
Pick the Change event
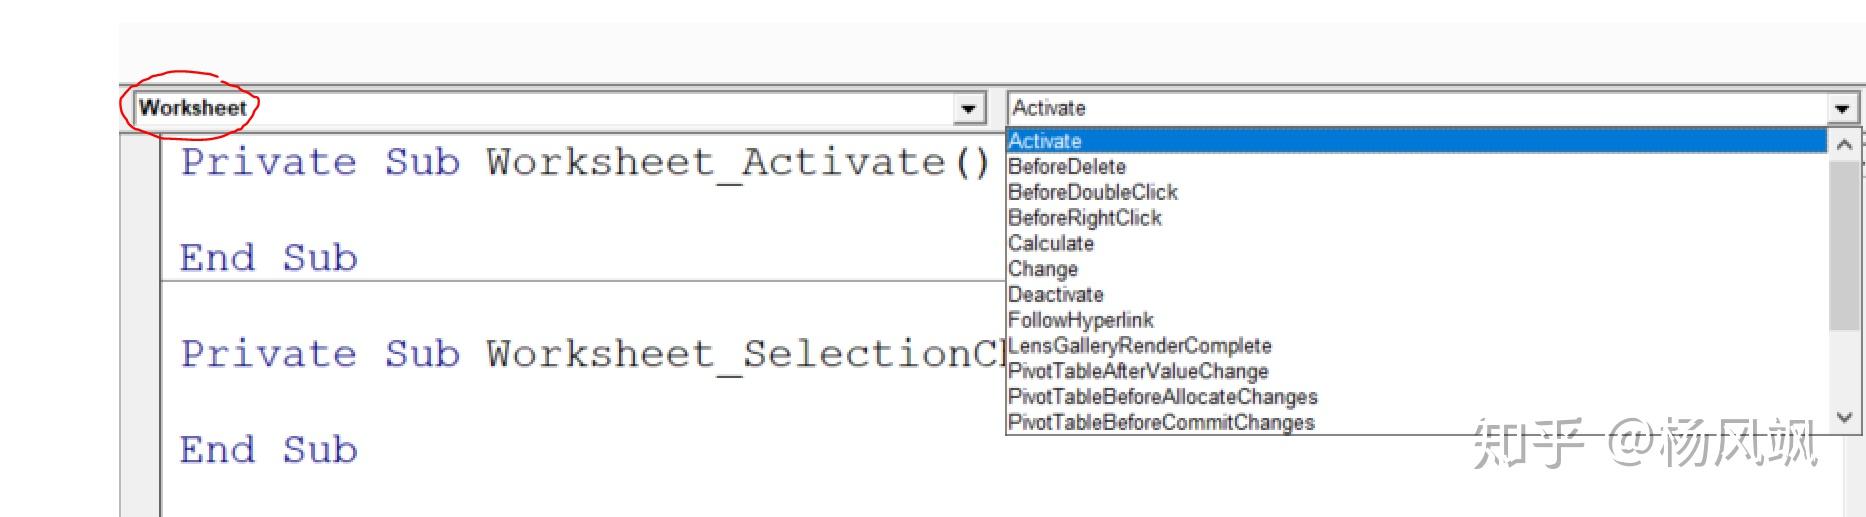[x=1043, y=269]
